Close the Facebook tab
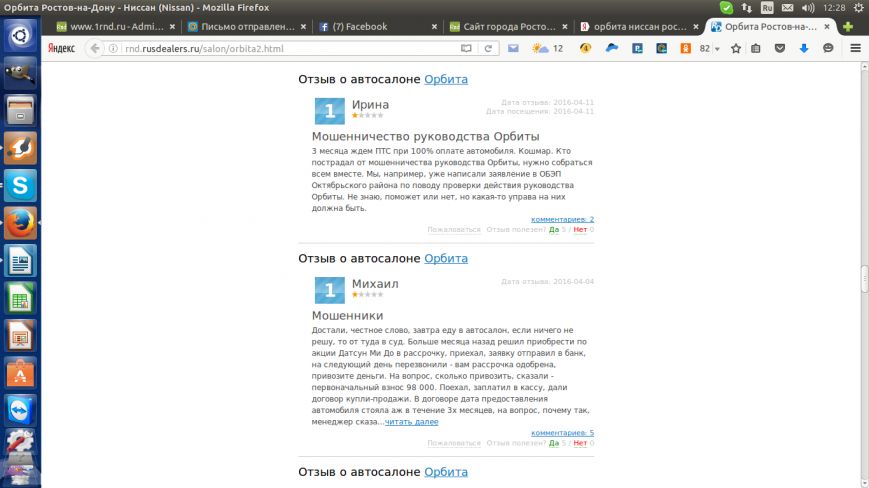 point(434,27)
